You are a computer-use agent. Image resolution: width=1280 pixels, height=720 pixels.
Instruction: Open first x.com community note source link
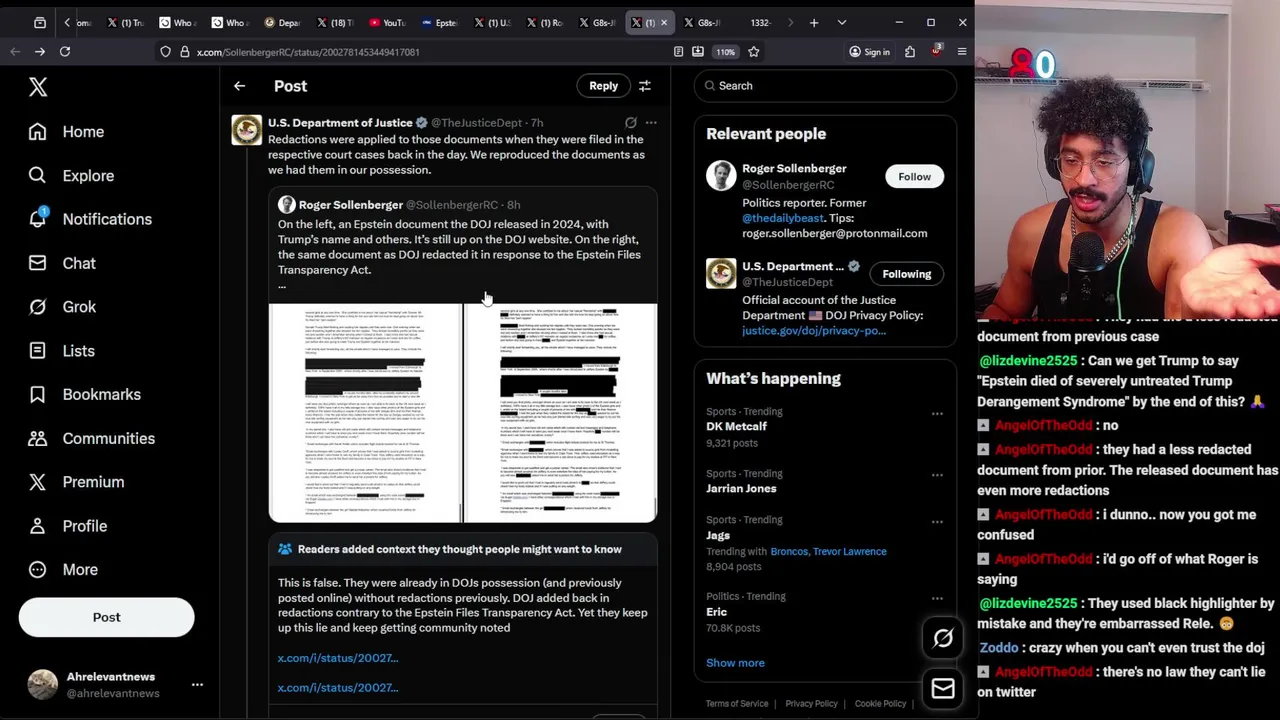tap(338, 658)
